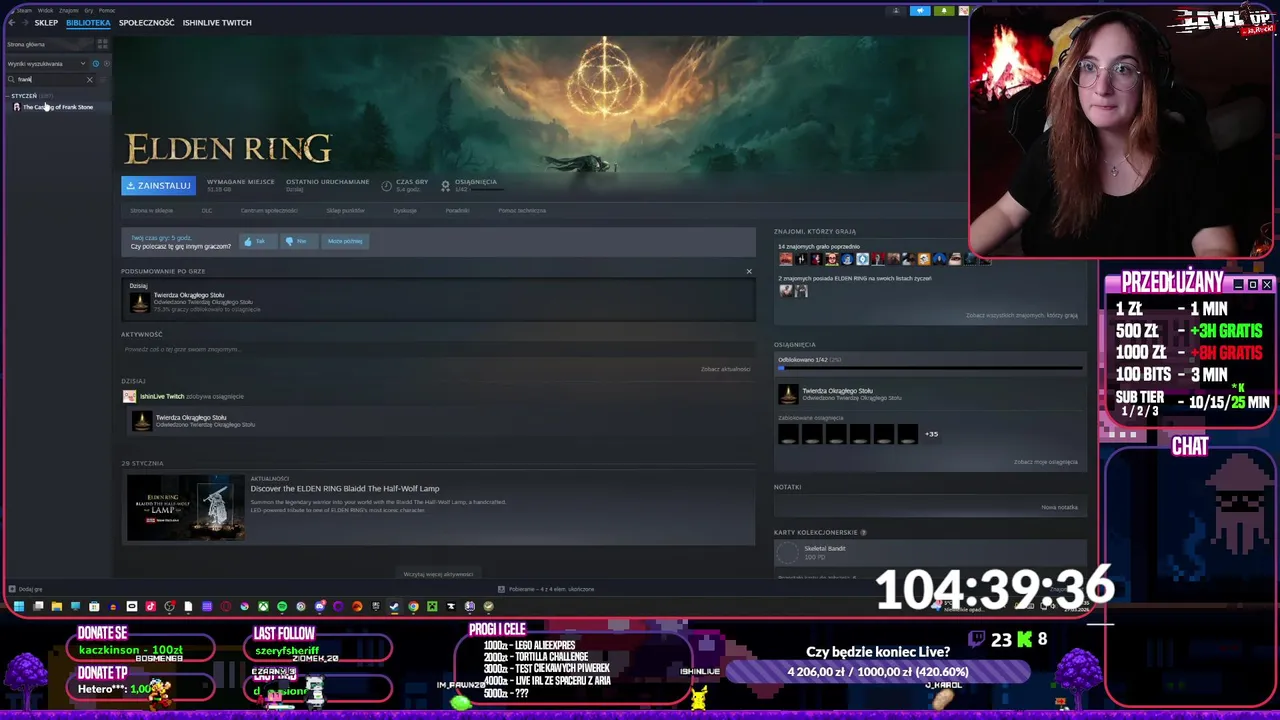Viewport: 1280px width, 720px height.
Task: Open Spotify from taskbar
Action: [282, 606]
